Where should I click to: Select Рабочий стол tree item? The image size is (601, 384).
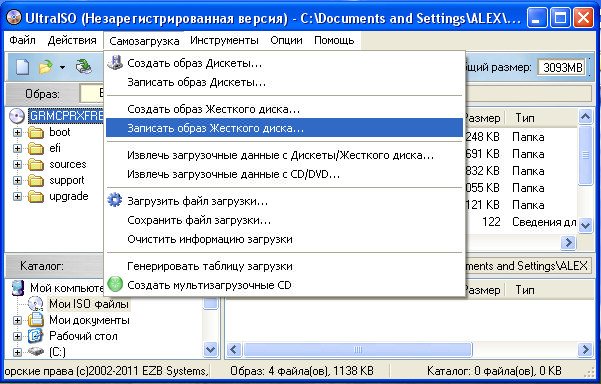tap(83, 336)
